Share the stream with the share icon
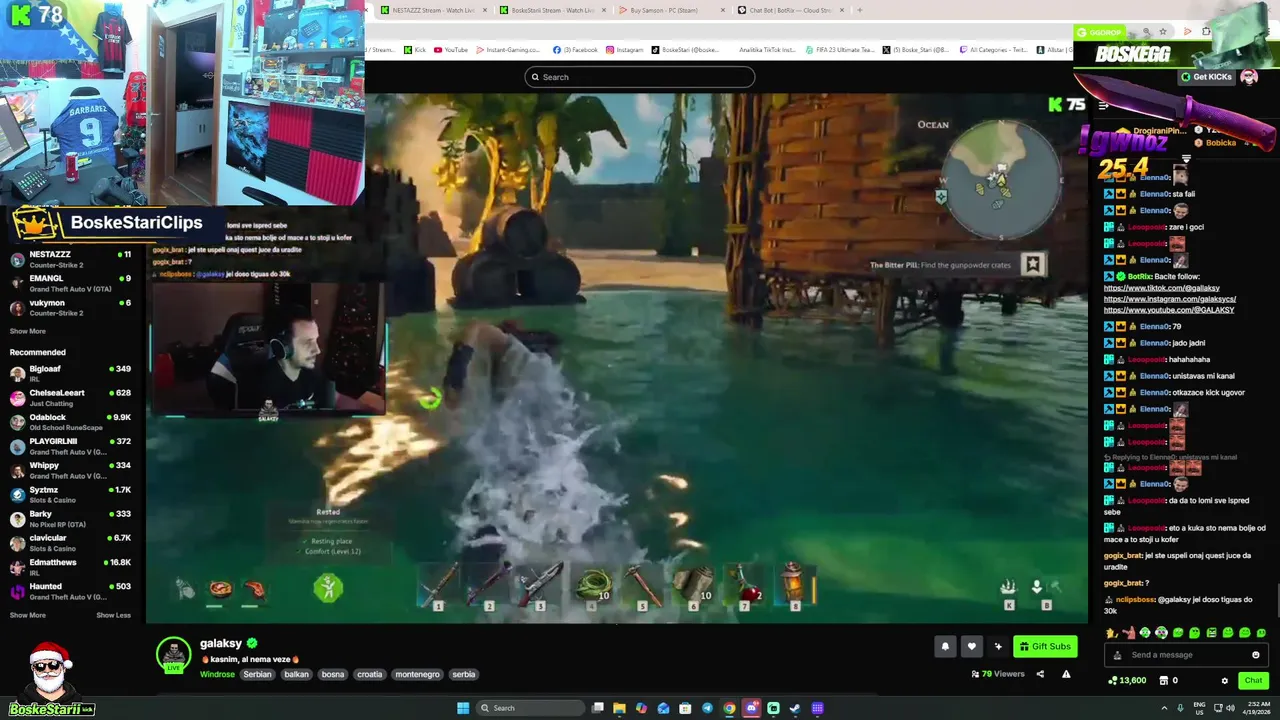The height and width of the screenshot is (720, 1280). point(1040,674)
